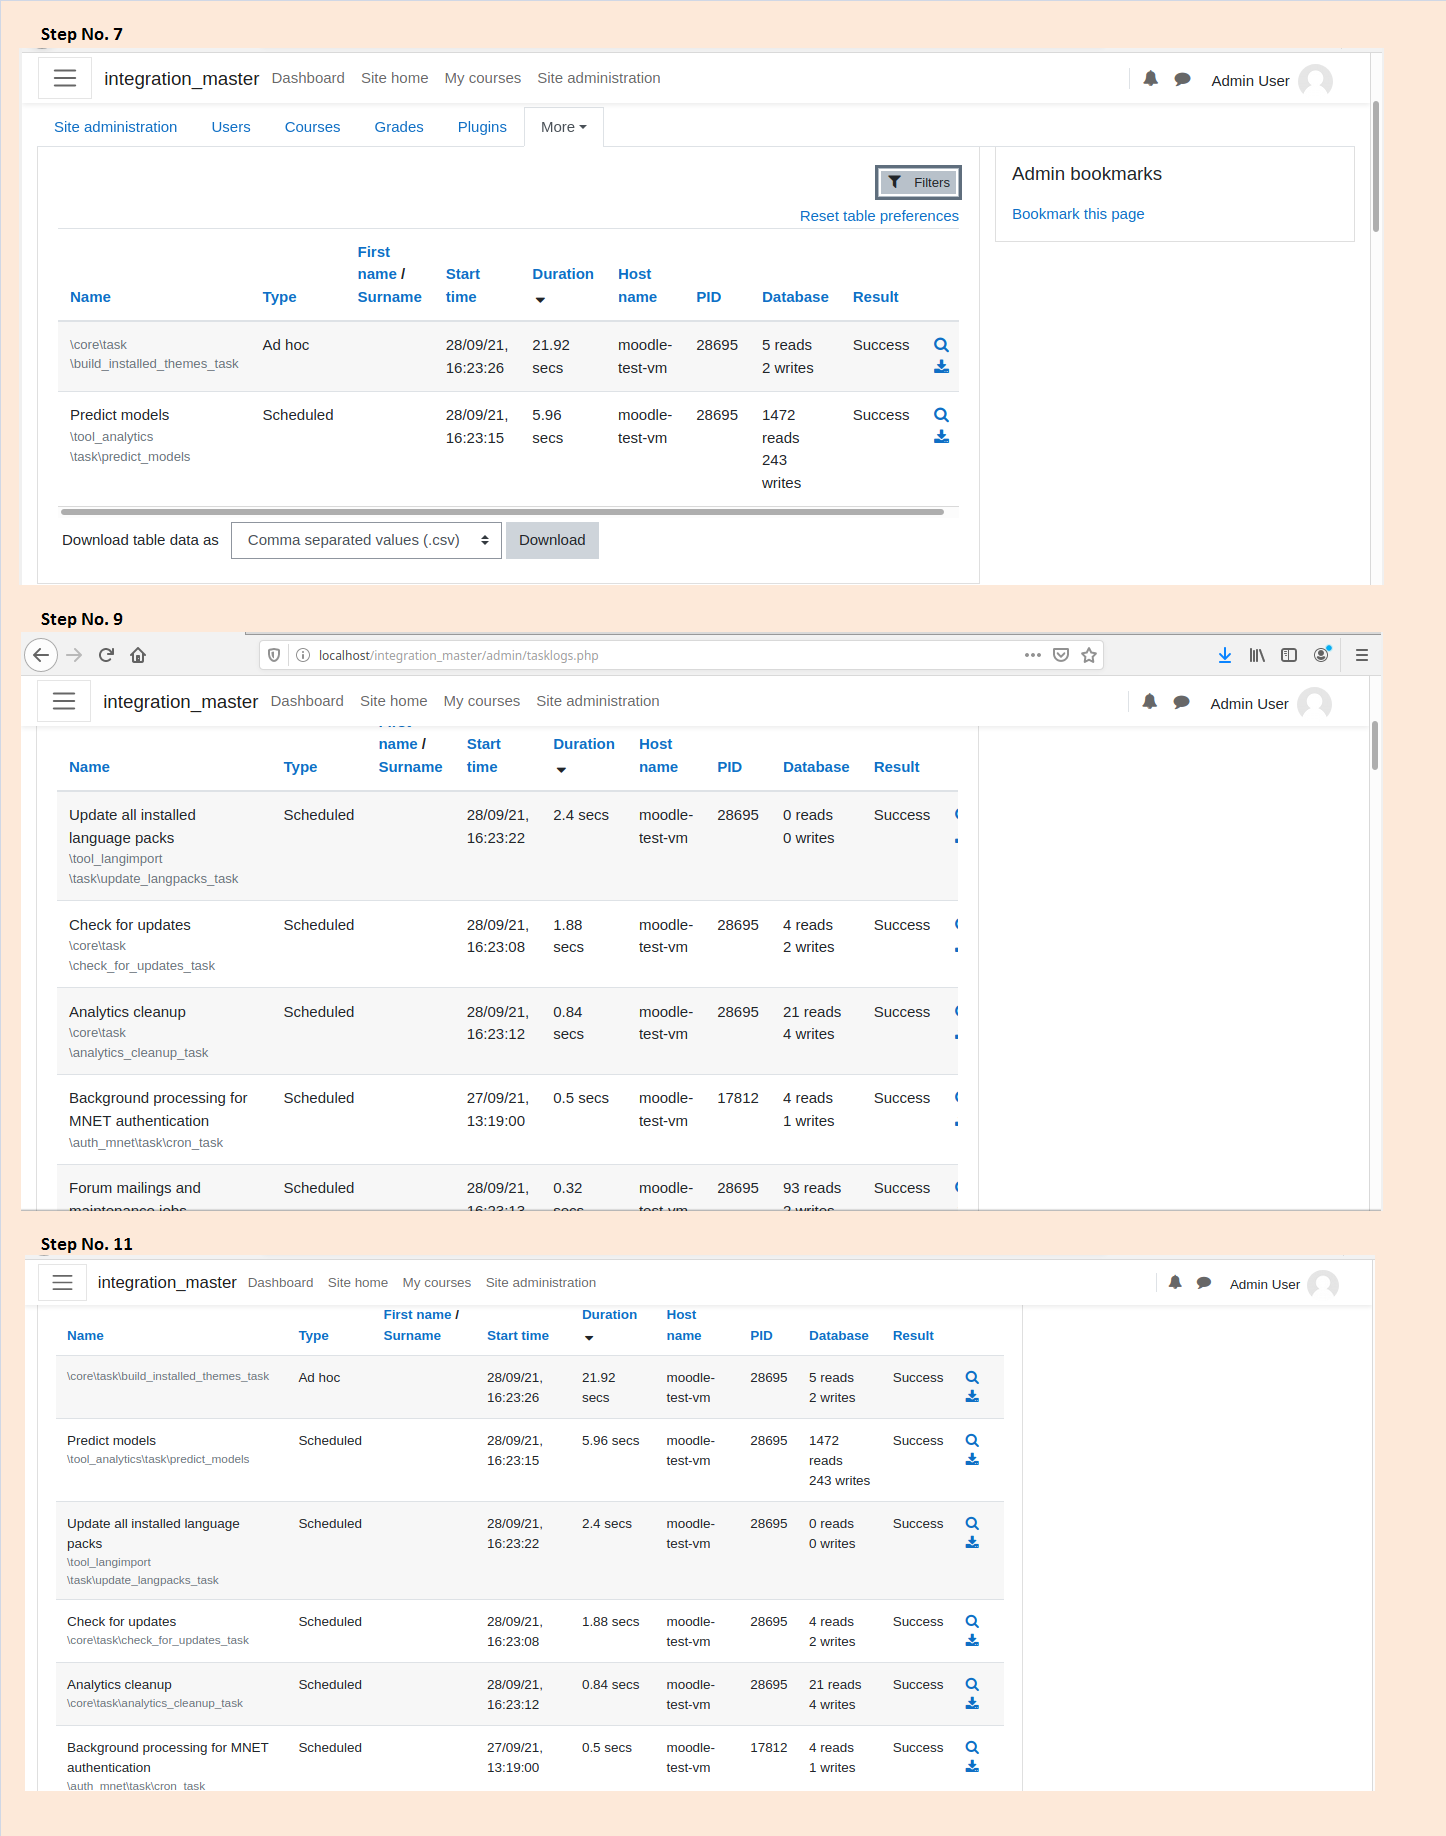Sort by Database column header in Step 9
This screenshot has width=1446, height=1836.
point(816,767)
